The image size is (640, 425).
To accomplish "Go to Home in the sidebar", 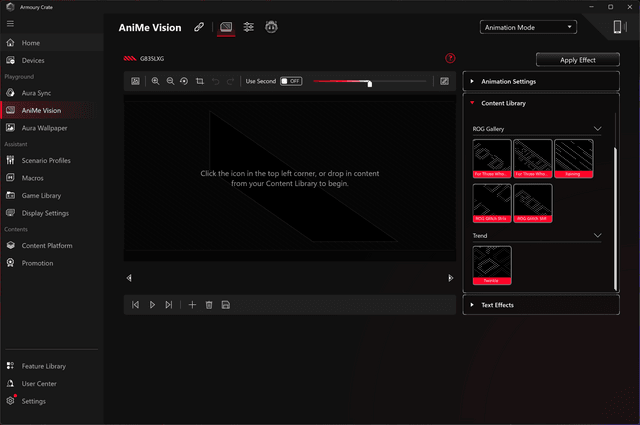I will point(51,43).
